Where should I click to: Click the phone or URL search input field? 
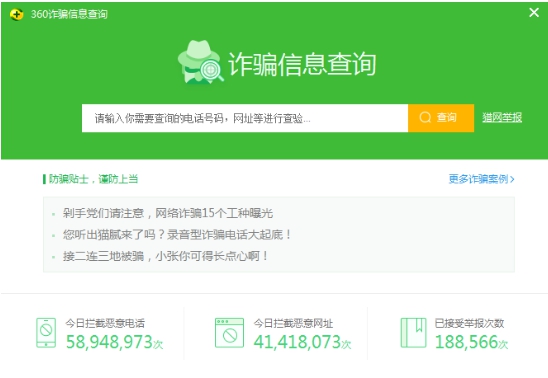pos(245,118)
